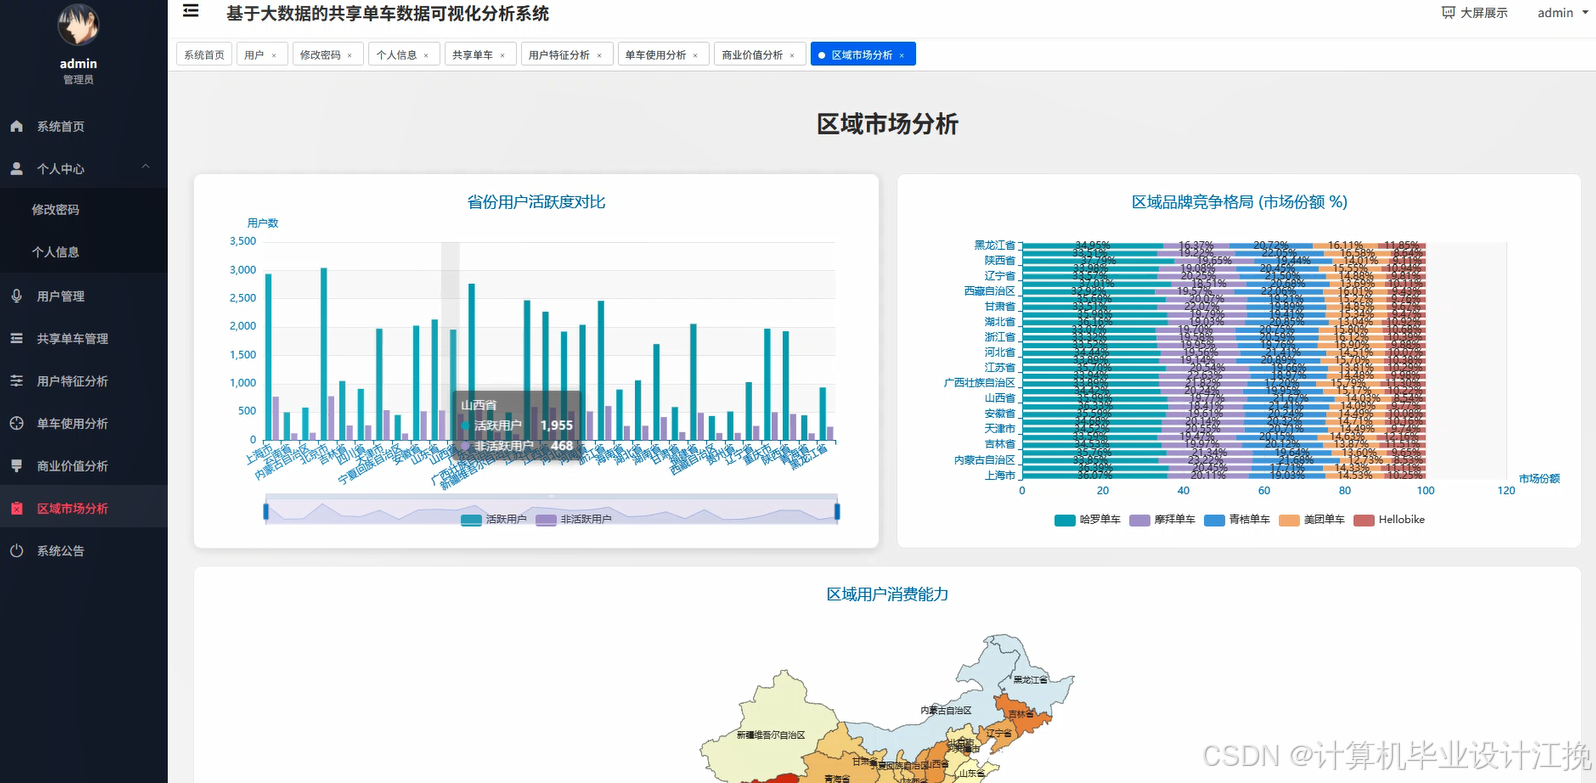Viewport: 1596px width, 783px height.
Task: Click the 大屏展示 presentation screen icon
Action: pos(1448,13)
